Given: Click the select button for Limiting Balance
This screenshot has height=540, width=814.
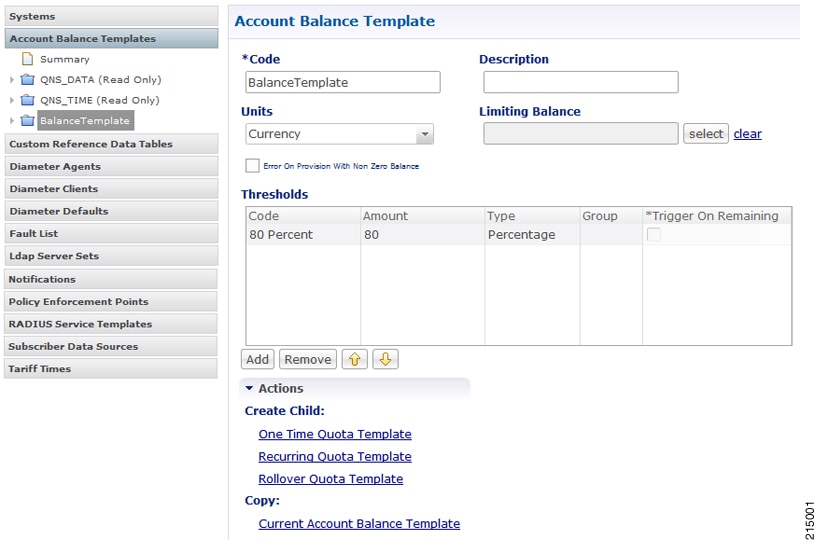Looking at the screenshot, I should point(706,133).
